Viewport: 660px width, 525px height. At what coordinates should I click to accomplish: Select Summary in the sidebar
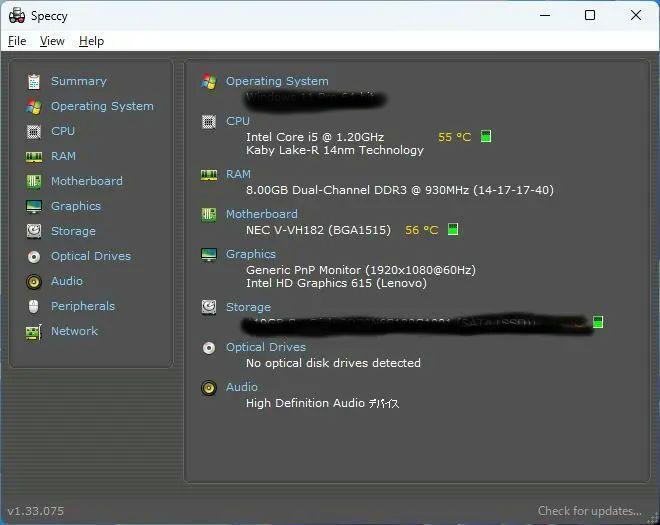[x=79, y=81]
